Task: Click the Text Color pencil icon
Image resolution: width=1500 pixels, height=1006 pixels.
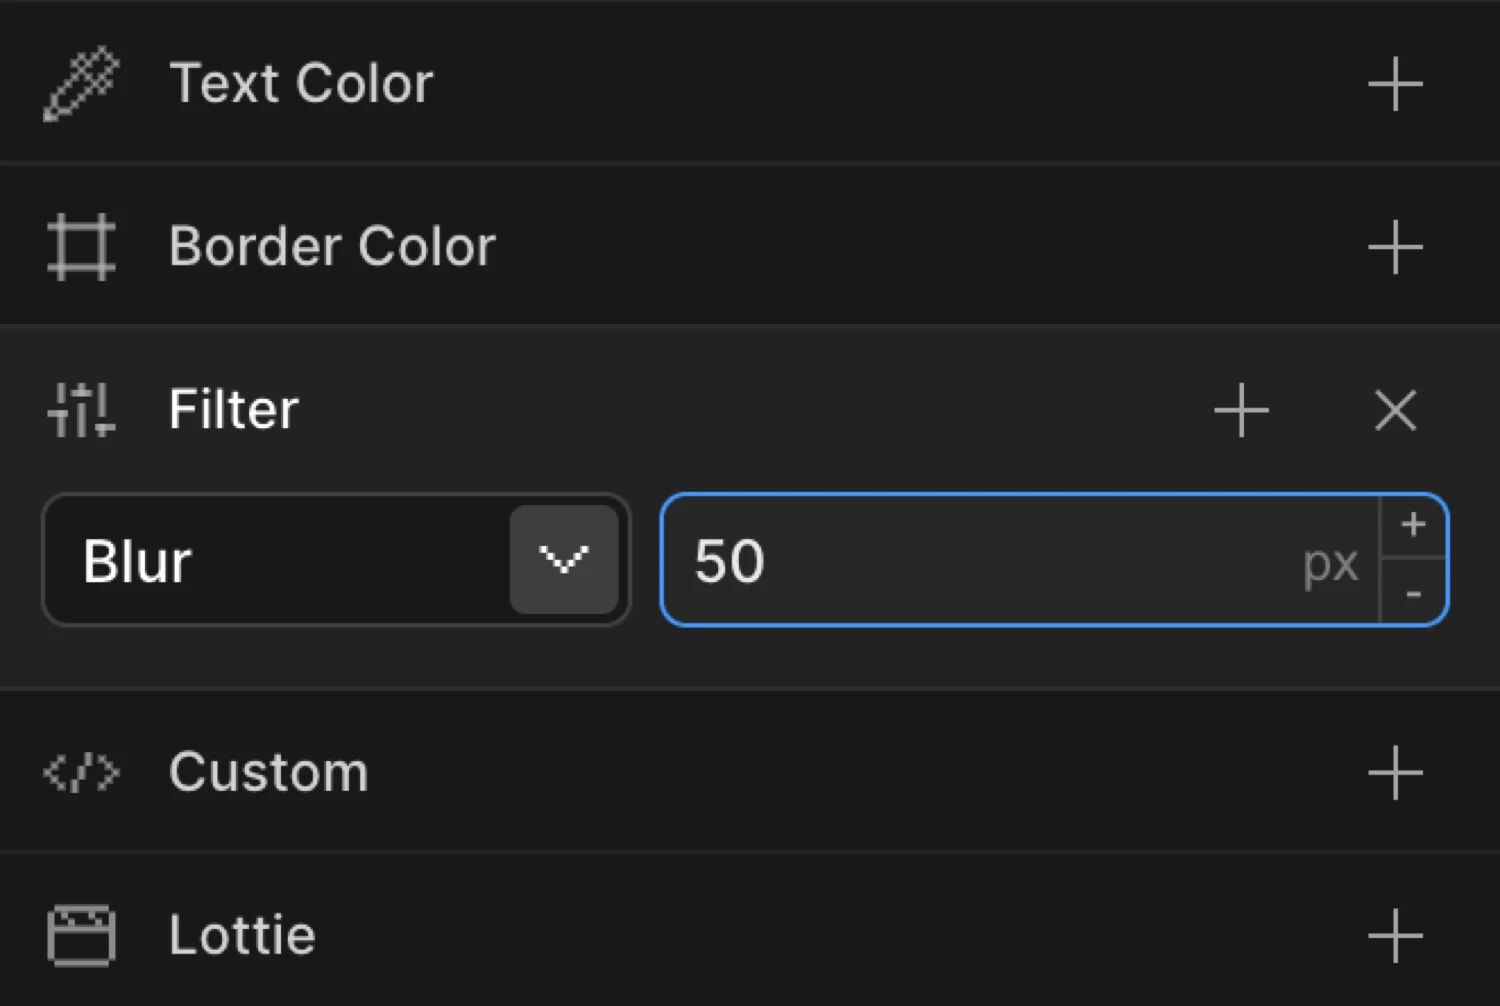Action: (80, 83)
